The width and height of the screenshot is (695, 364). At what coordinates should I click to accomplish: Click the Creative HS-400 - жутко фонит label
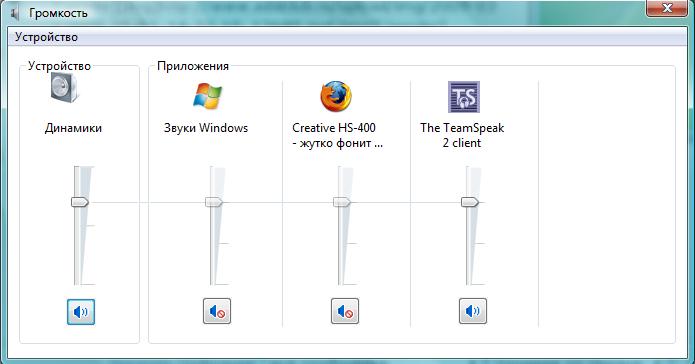(x=337, y=135)
